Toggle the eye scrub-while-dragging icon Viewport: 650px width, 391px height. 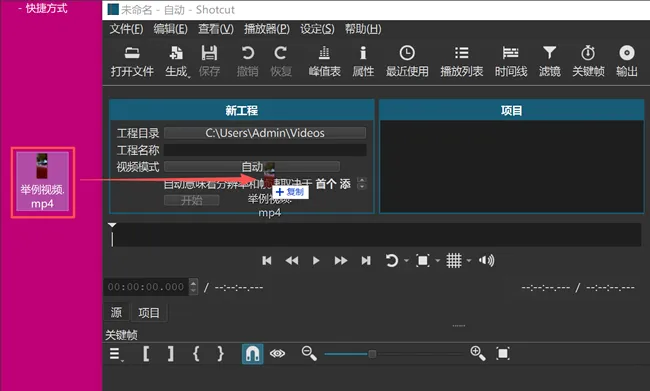click(277, 354)
